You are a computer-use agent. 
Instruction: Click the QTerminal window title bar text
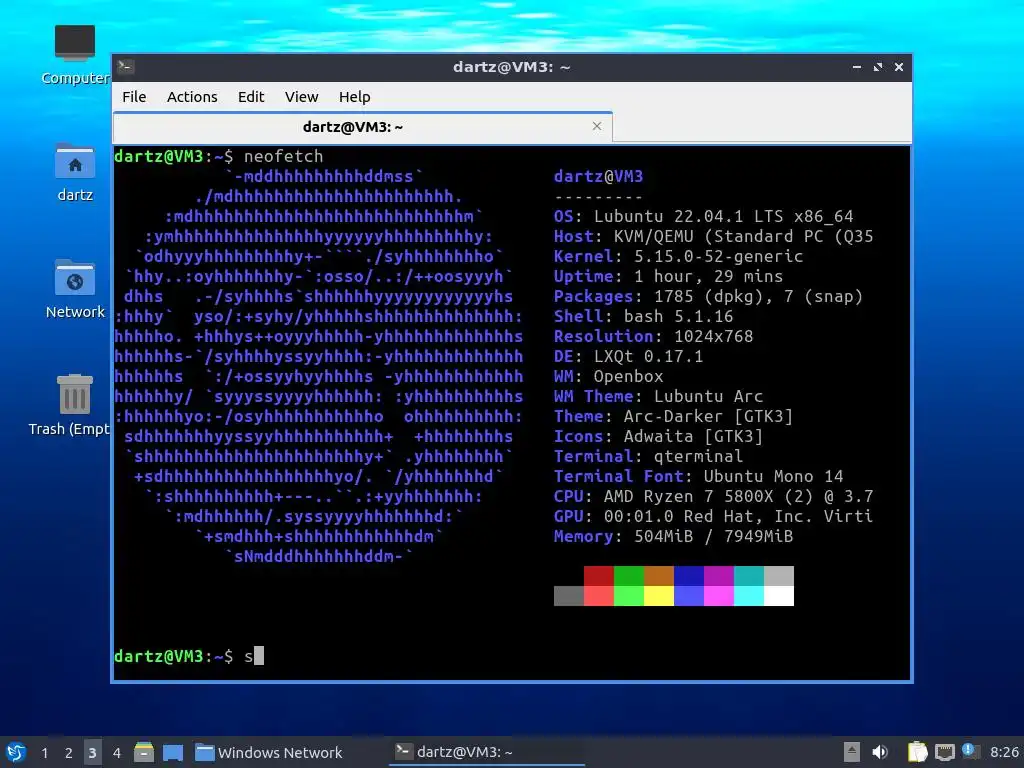pyautogui.click(x=512, y=67)
